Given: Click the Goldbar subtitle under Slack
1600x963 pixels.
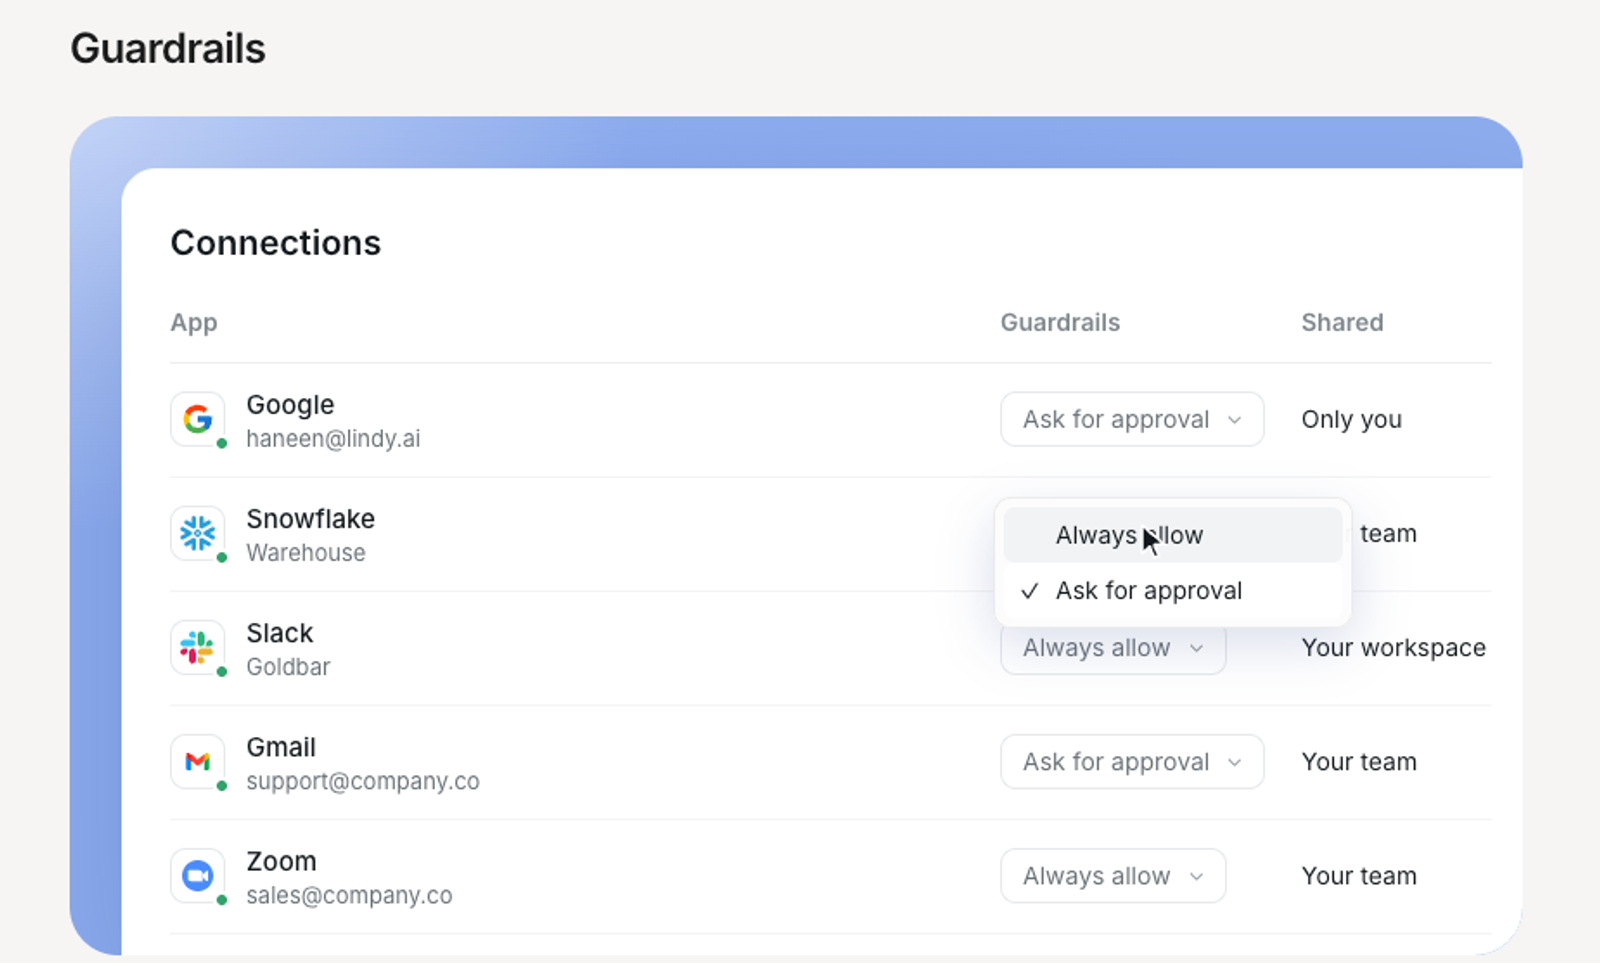Looking at the screenshot, I should click(288, 667).
